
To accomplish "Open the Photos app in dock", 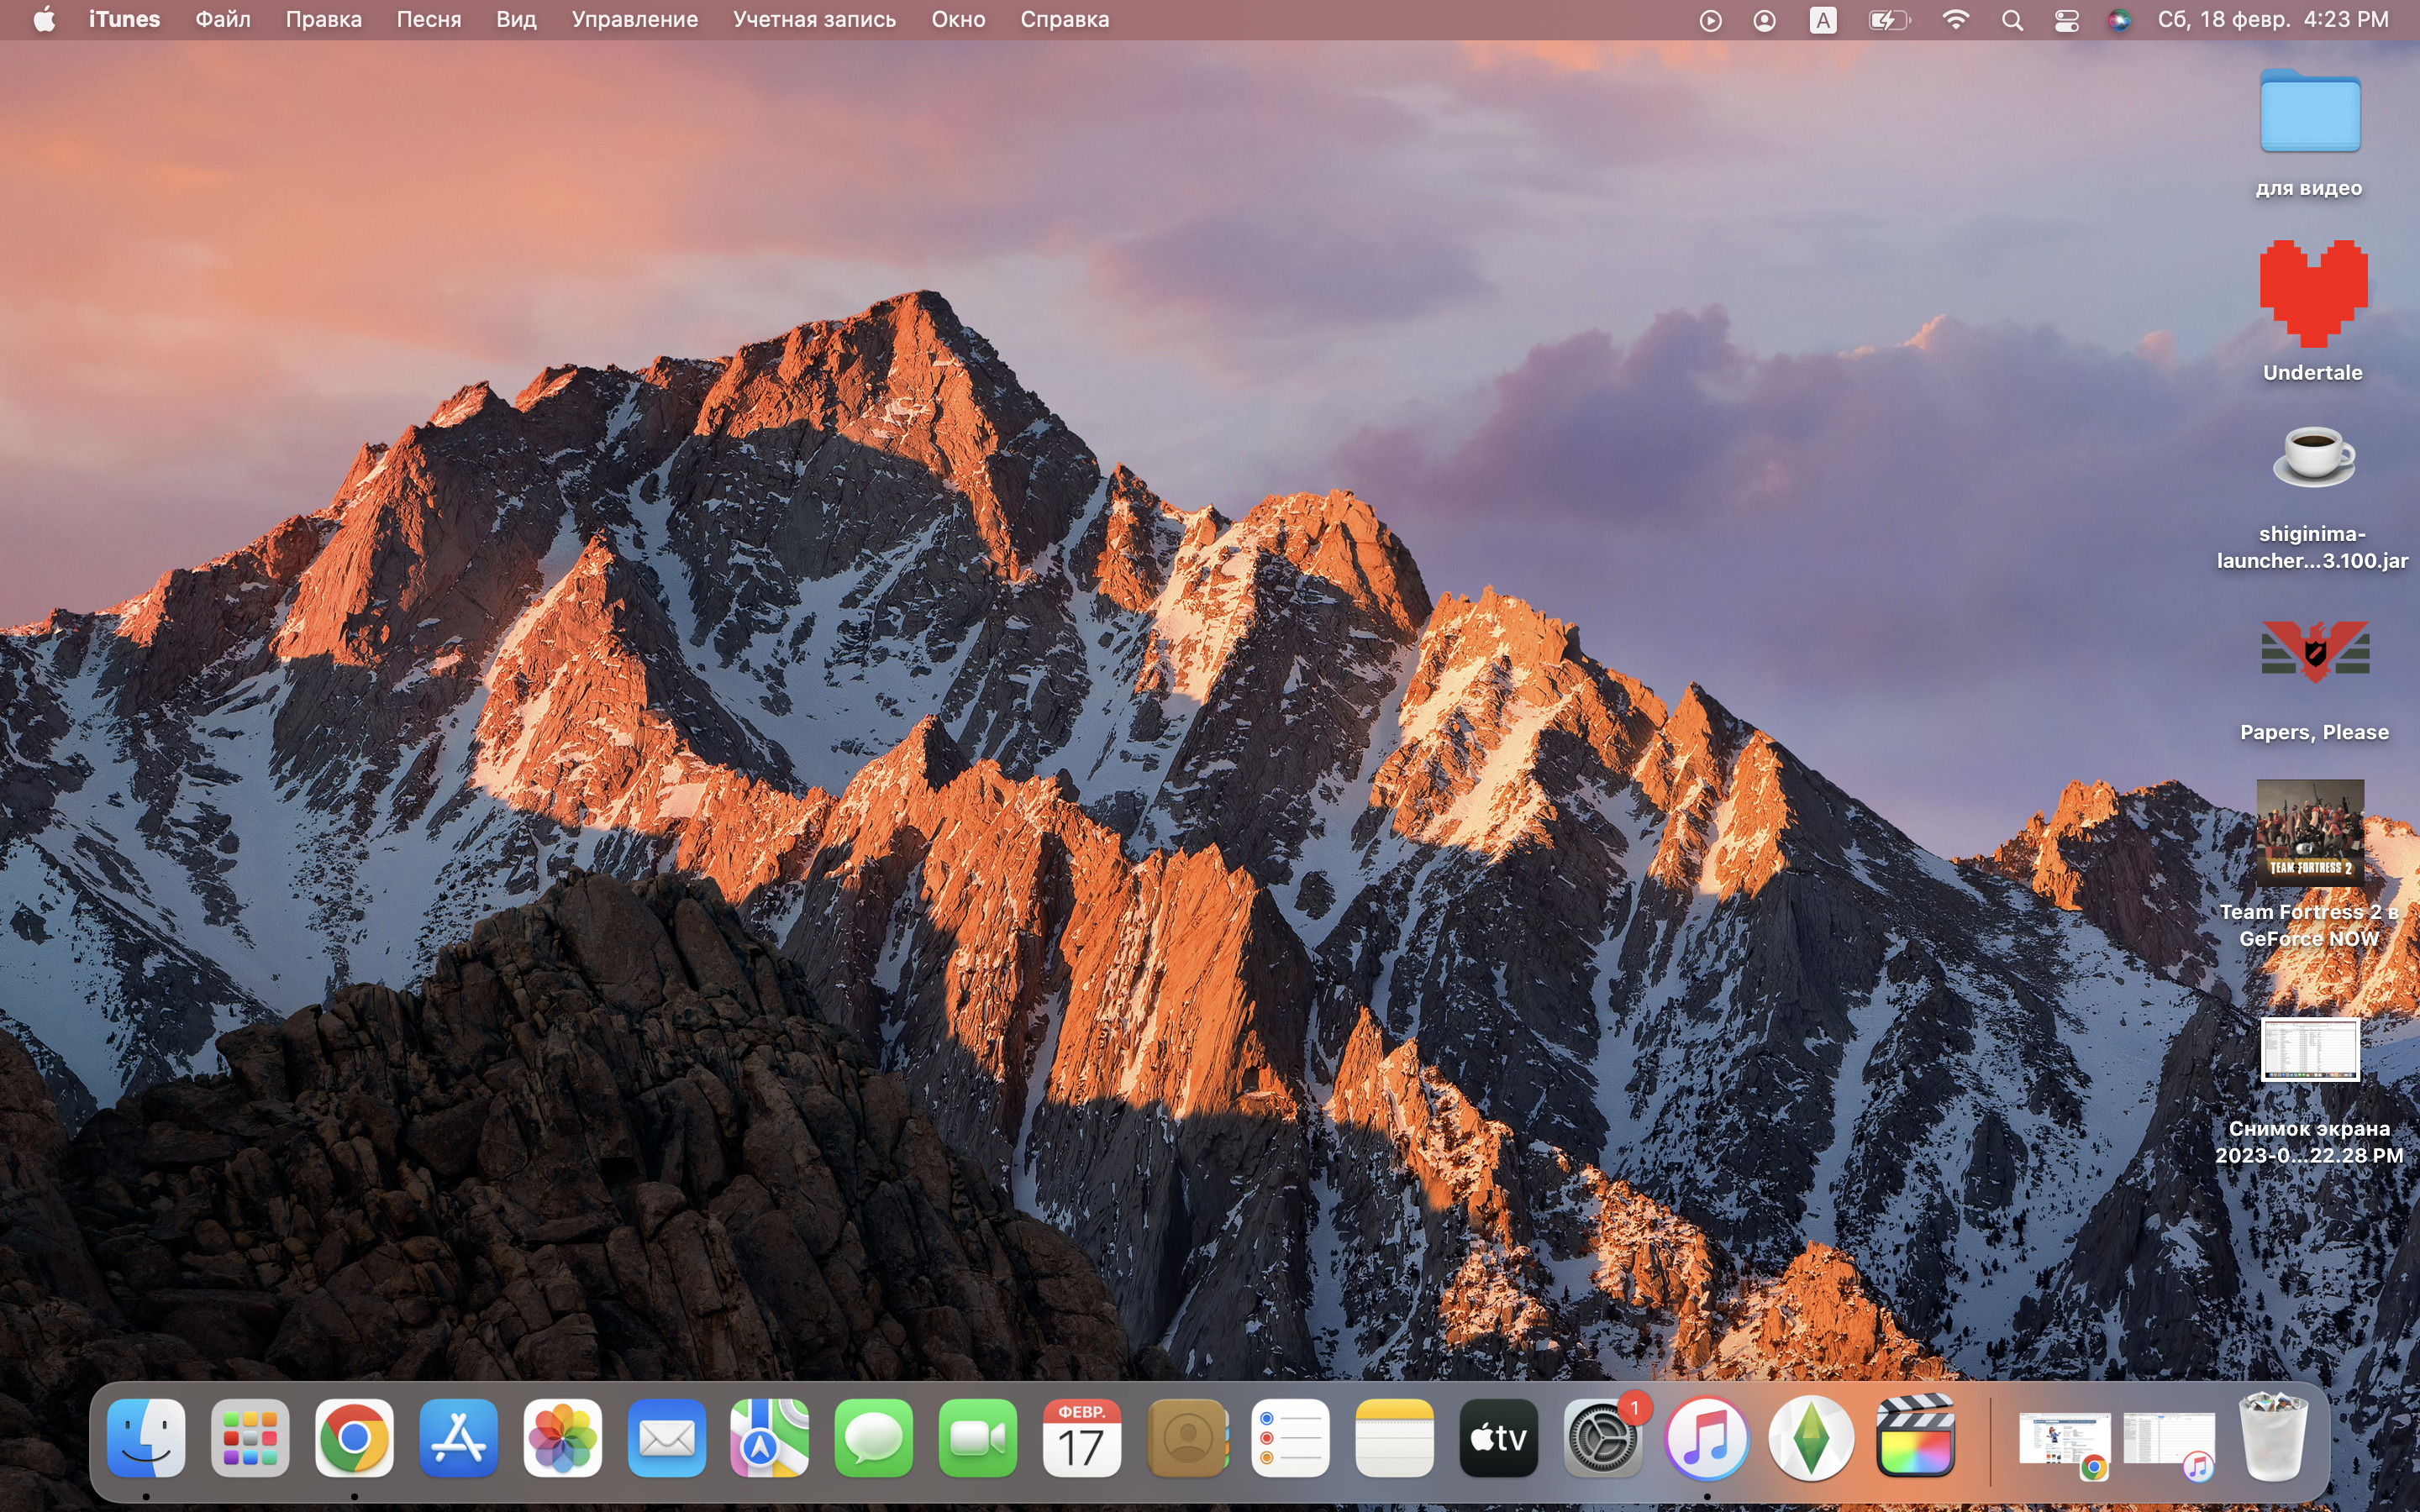I will tap(562, 1438).
